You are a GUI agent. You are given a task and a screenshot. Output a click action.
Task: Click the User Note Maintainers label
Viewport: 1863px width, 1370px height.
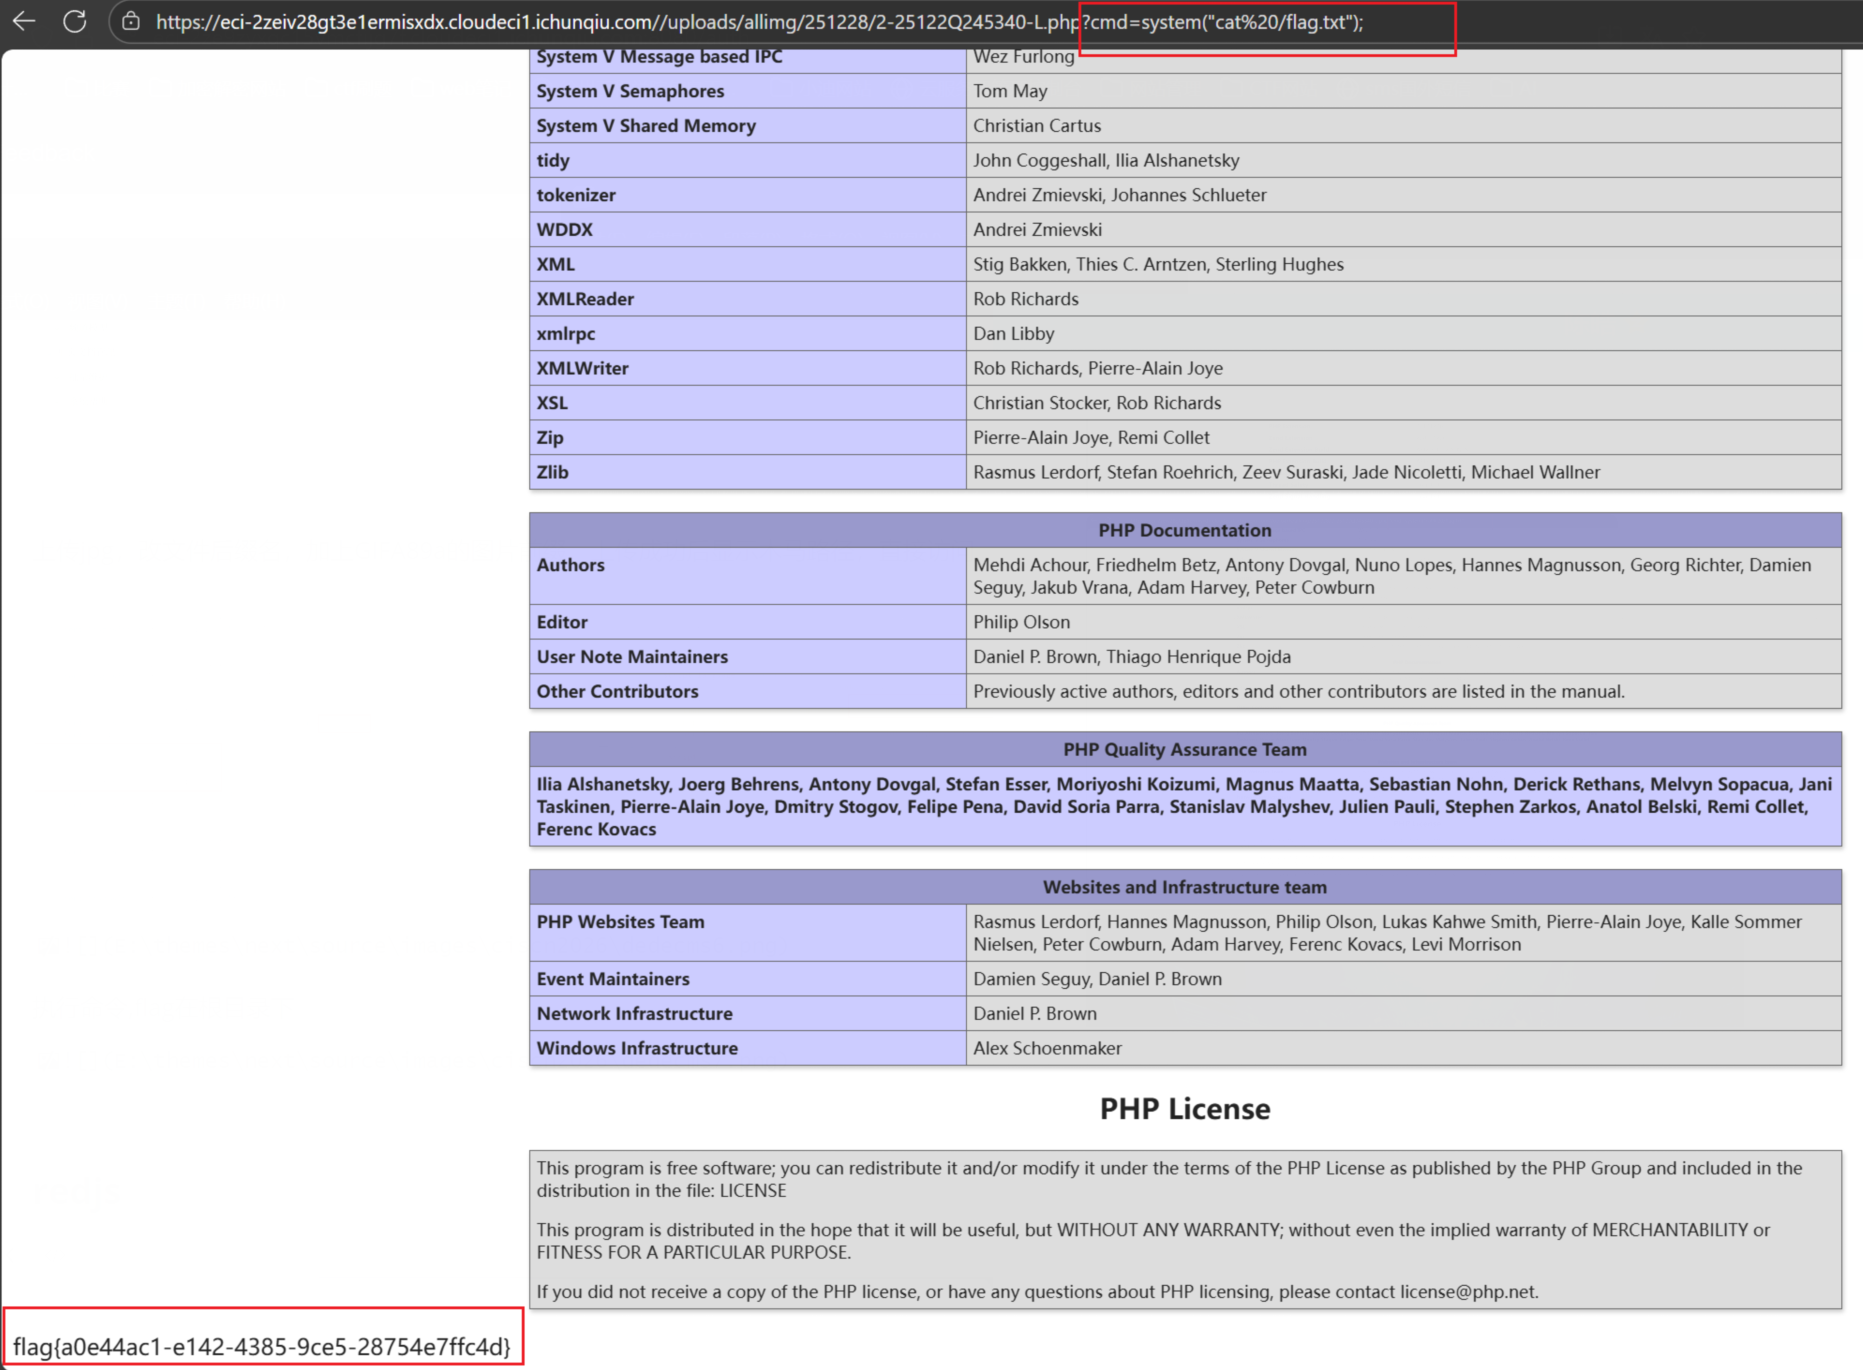click(632, 657)
